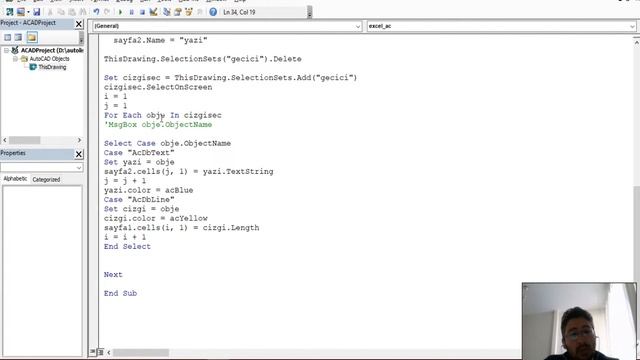Click the line 'Select Case obje.ObjectName'
The image size is (640, 360).
167,143
